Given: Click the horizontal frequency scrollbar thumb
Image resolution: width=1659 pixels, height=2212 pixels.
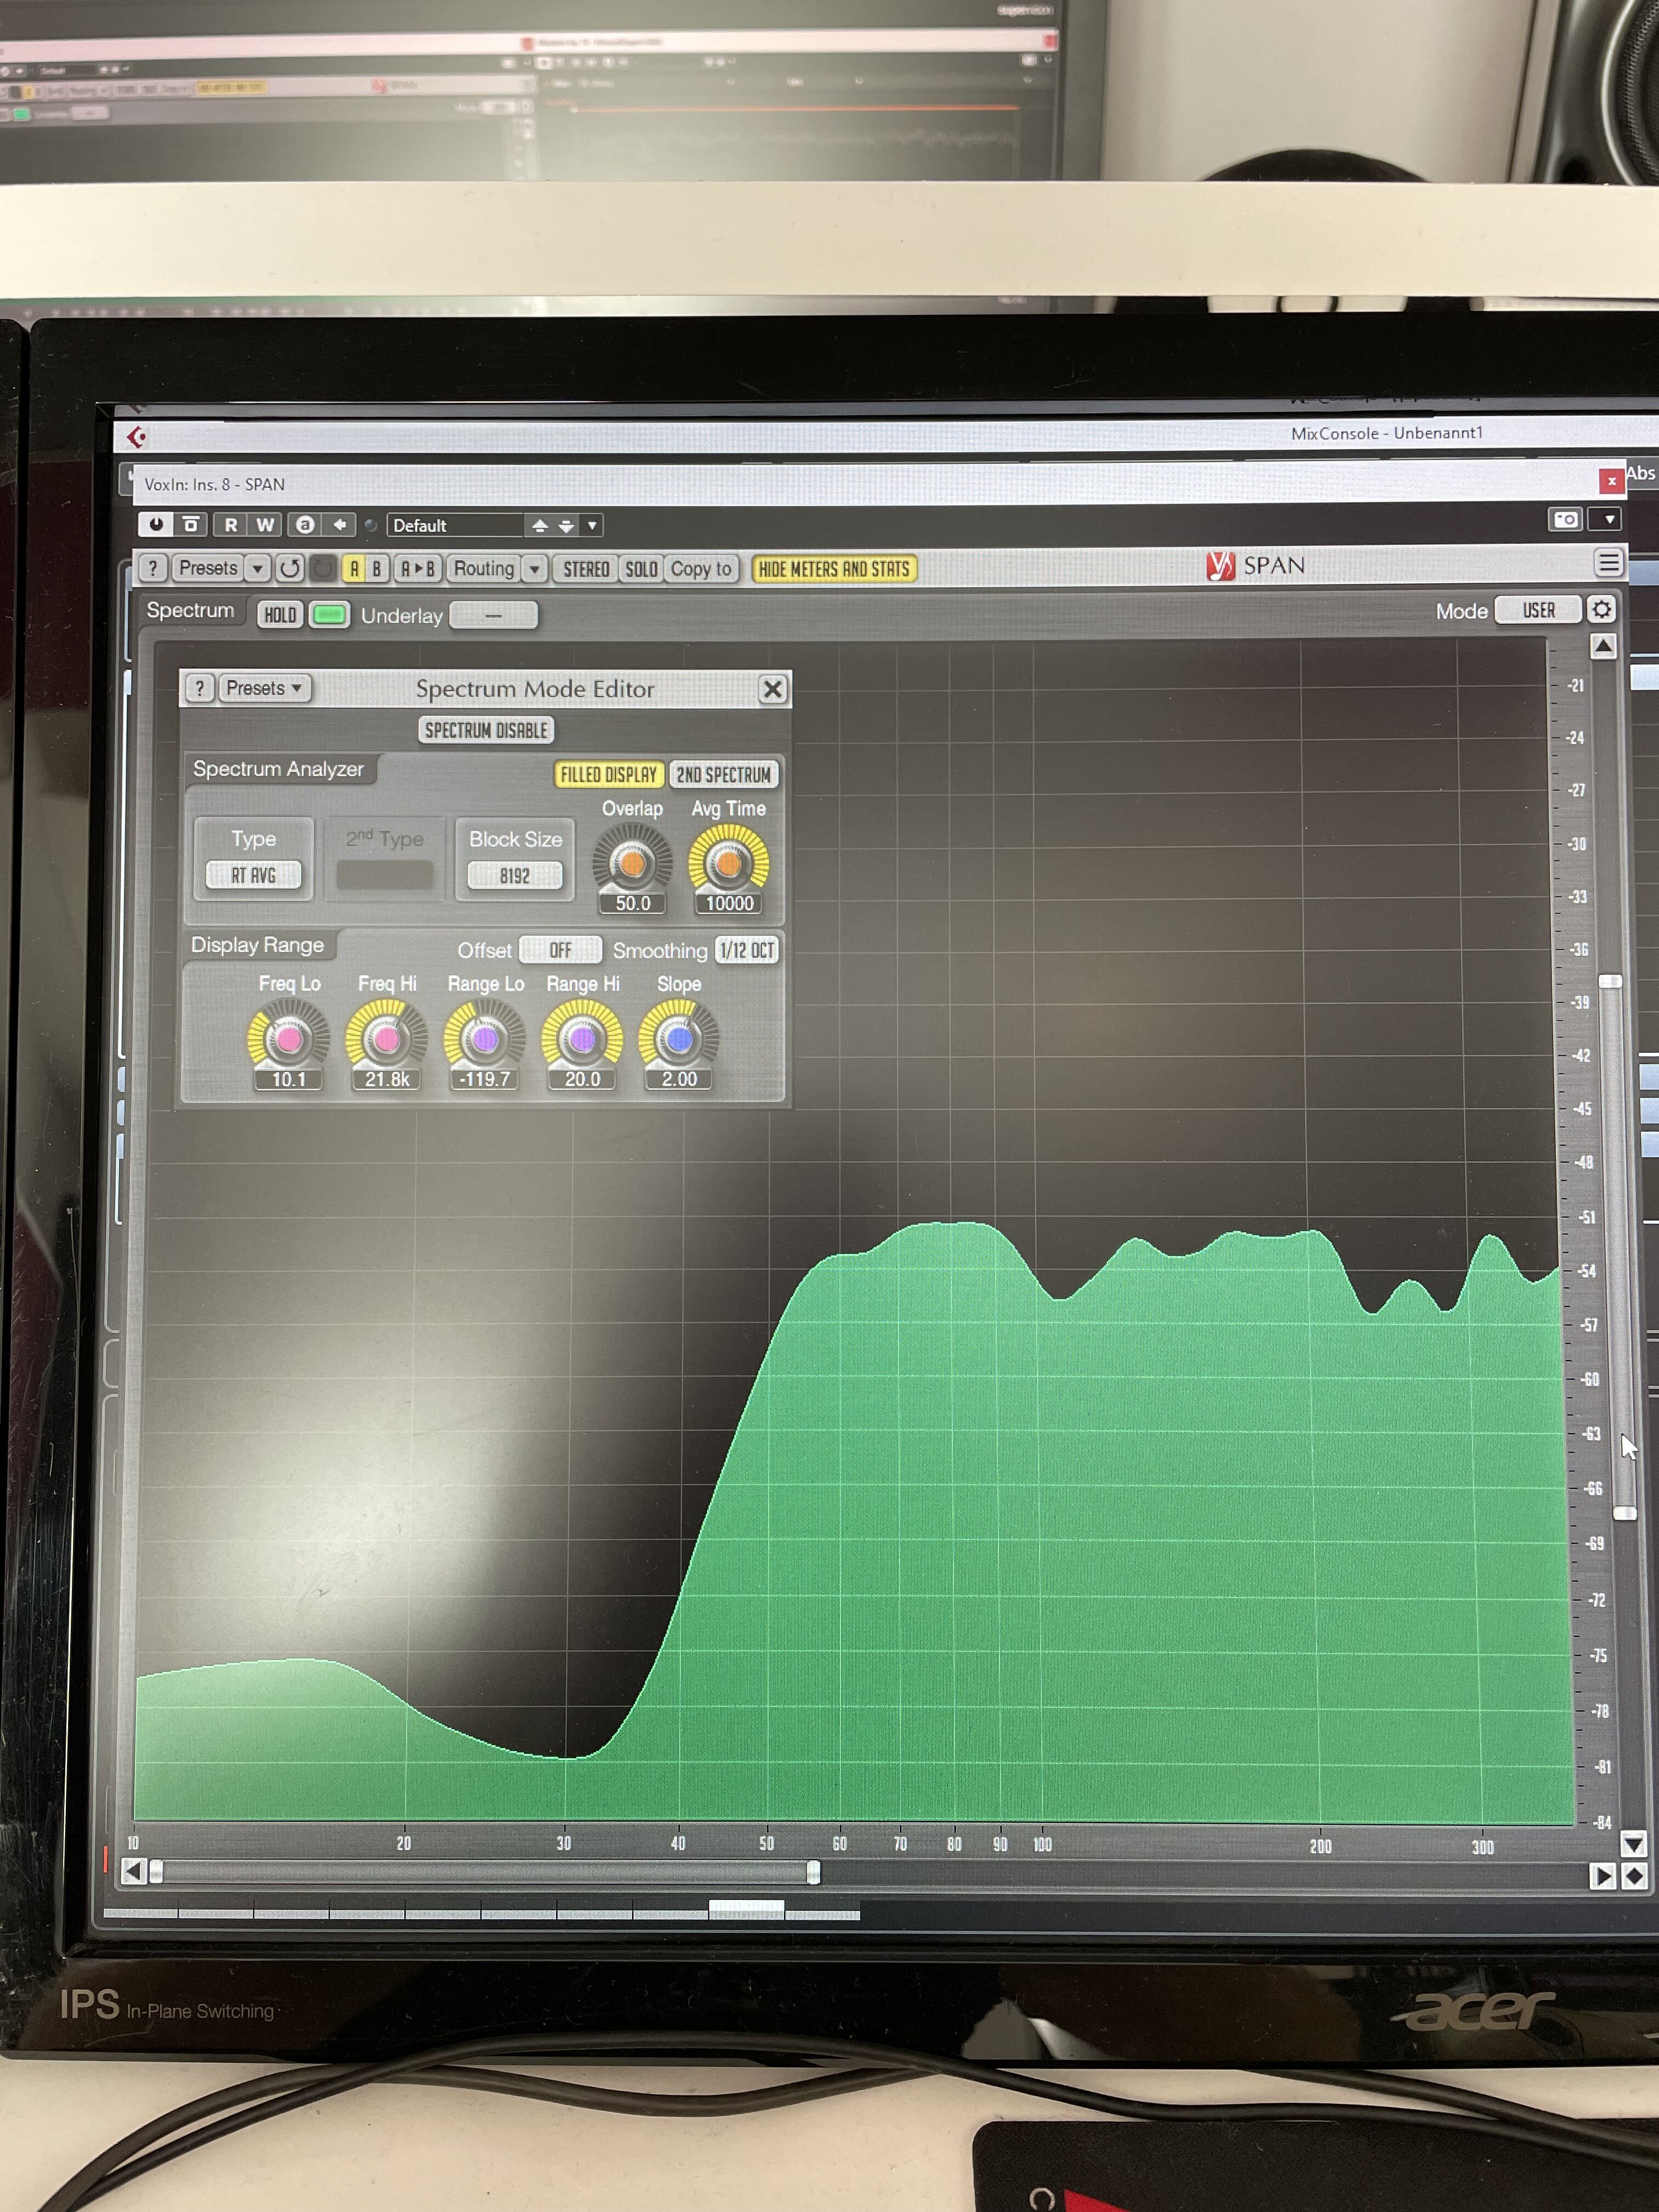Looking at the screenshot, I should [x=485, y=1872].
